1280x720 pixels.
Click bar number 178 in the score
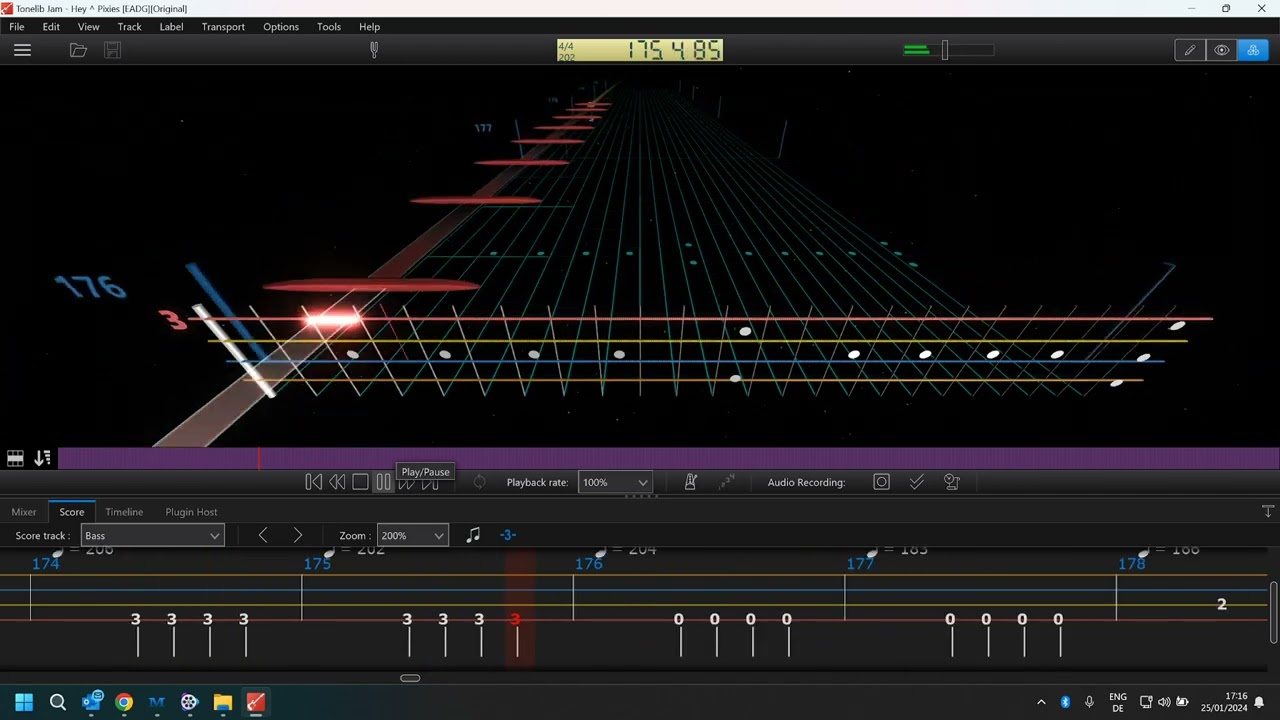[x=1132, y=564]
